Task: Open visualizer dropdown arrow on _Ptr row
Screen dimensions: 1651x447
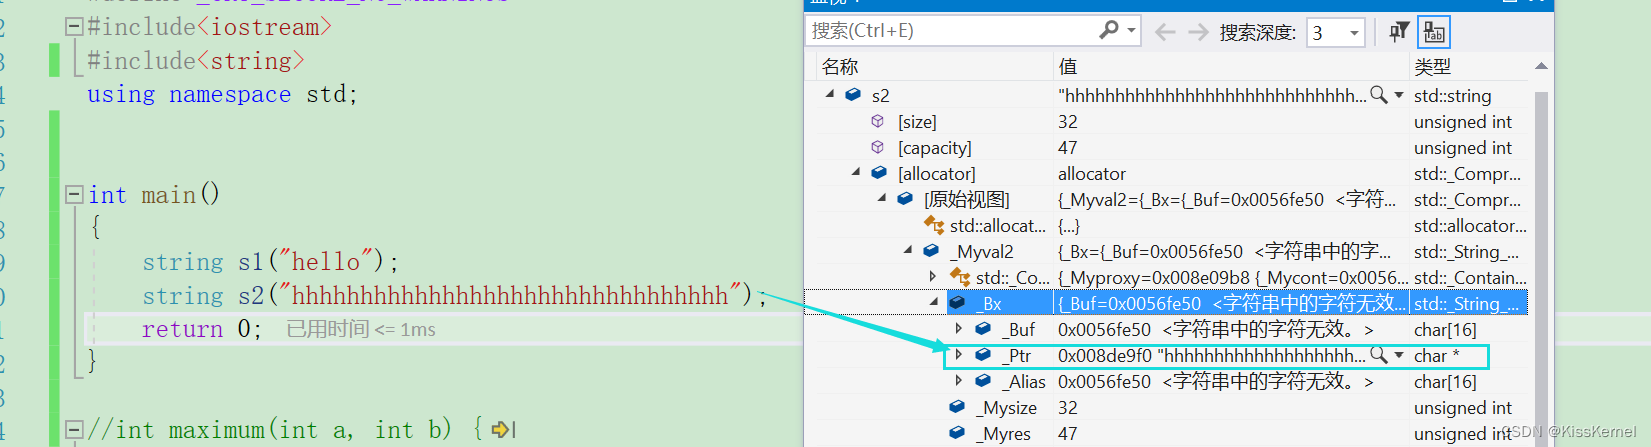Action: 1399,355
